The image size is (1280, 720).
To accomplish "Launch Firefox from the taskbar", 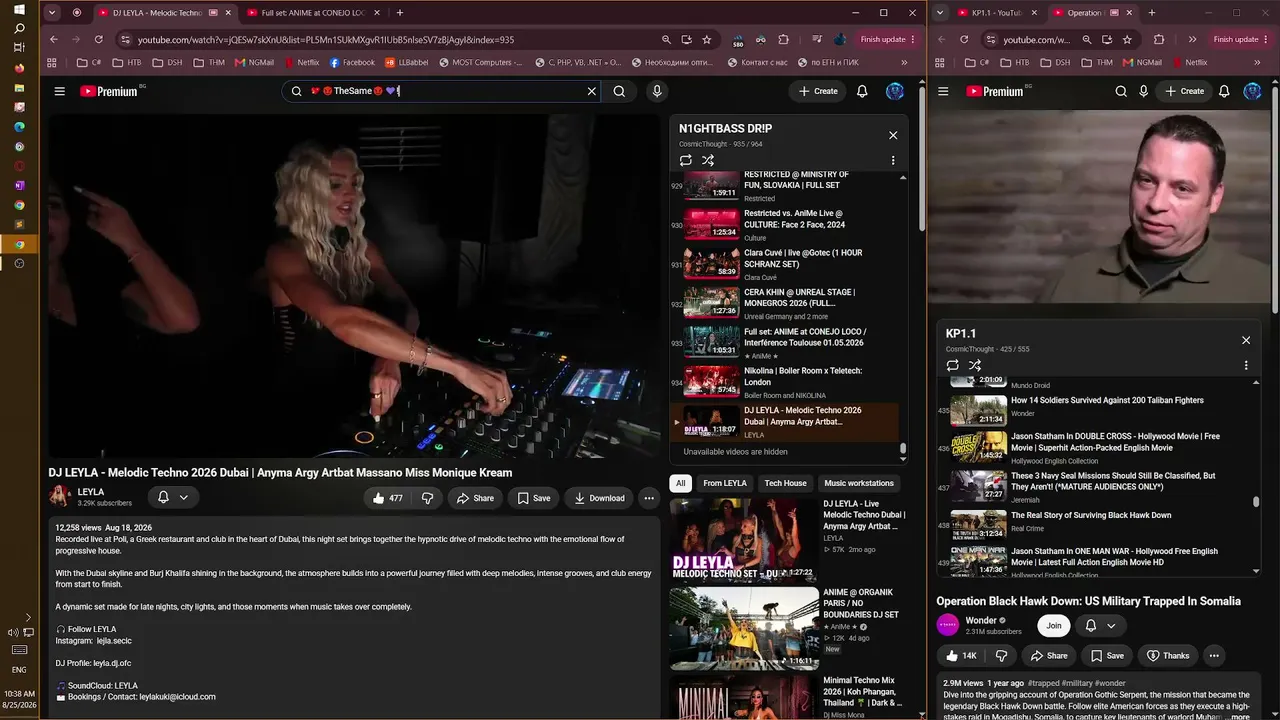I will pos(19,68).
